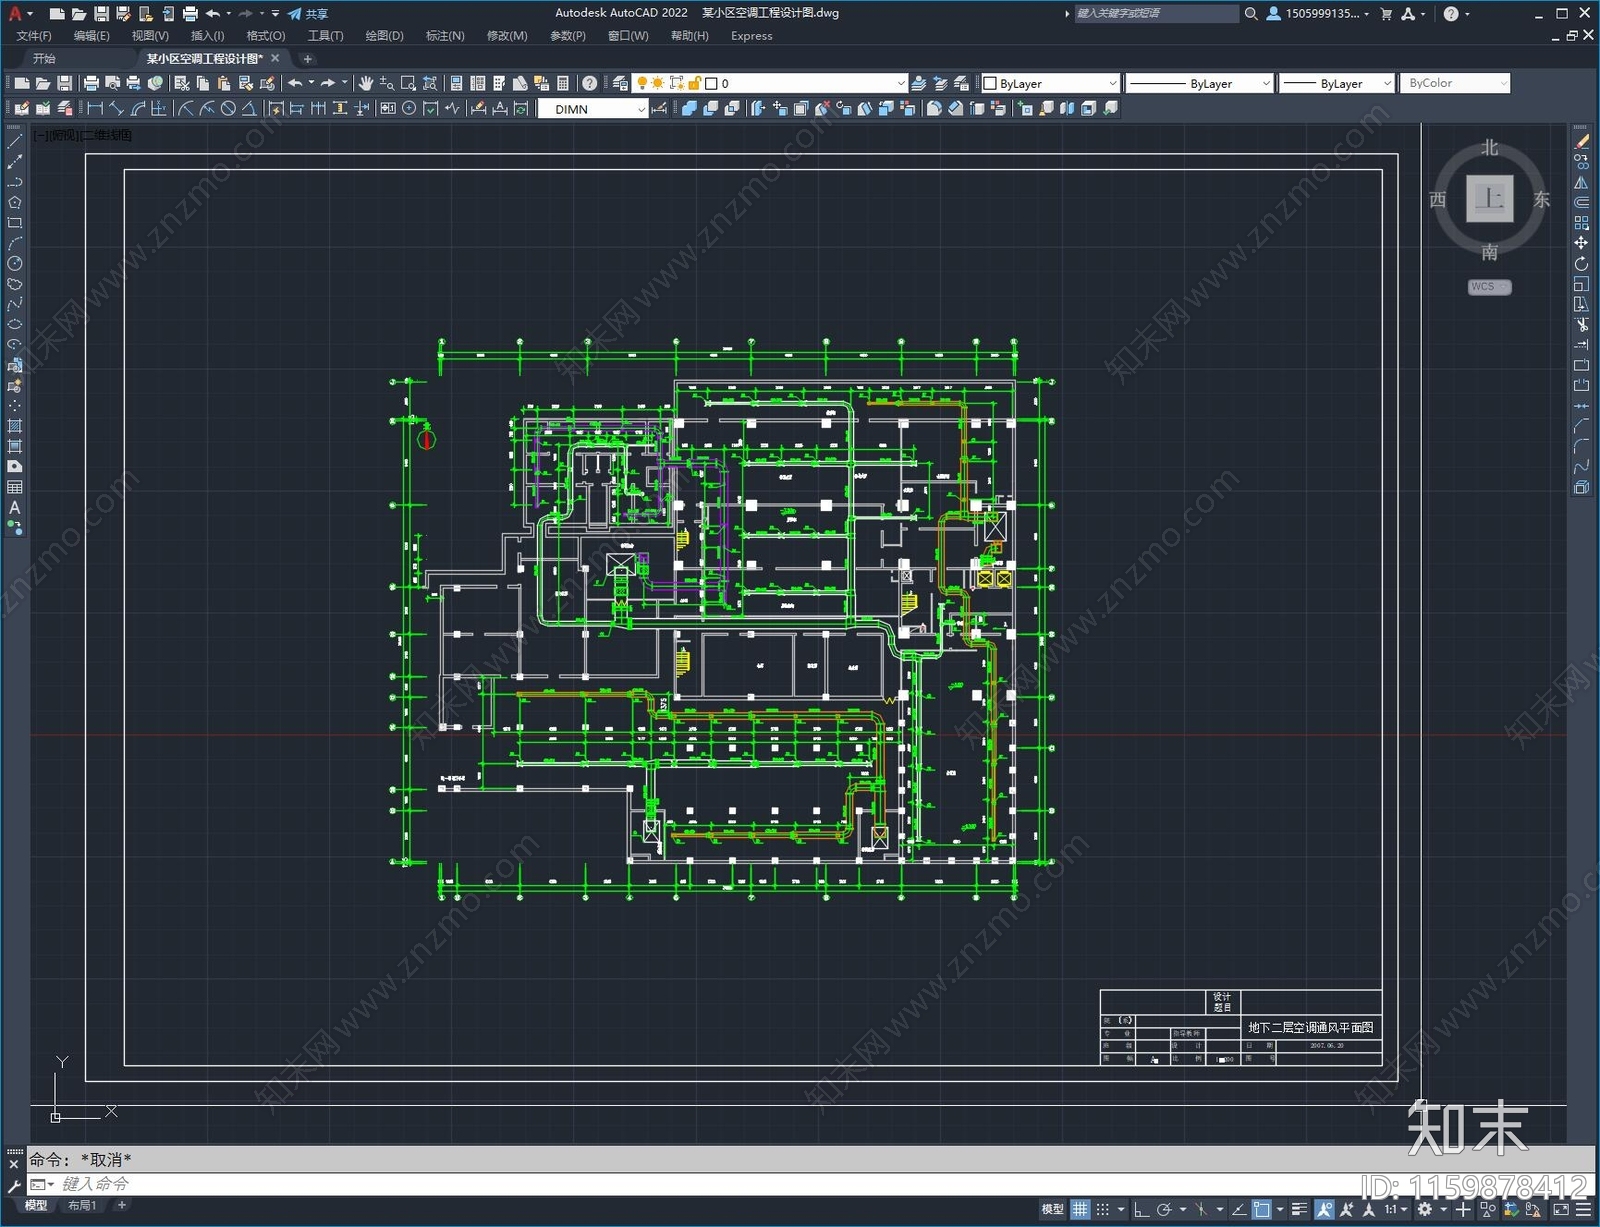Switch to the 开始 start tab
Viewport: 1600px width, 1227px height.
[44, 59]
